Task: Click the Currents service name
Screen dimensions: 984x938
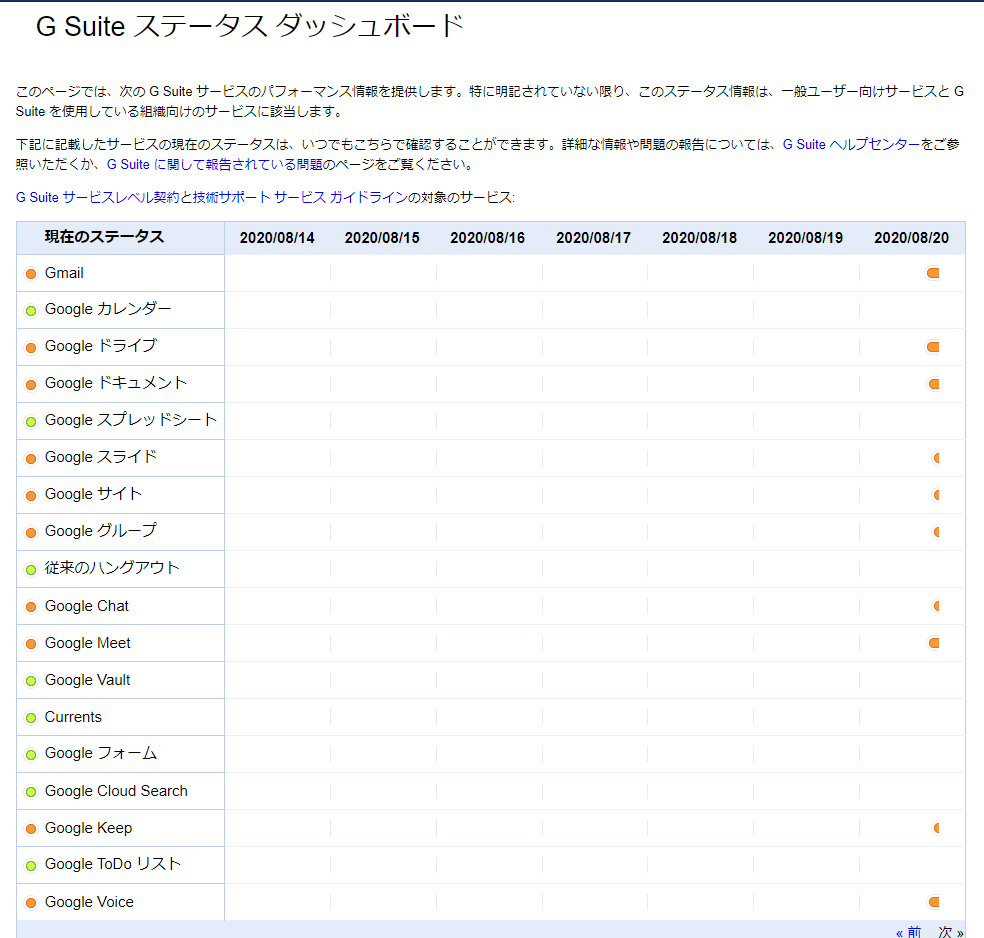Action: click(x=73, y=717)
